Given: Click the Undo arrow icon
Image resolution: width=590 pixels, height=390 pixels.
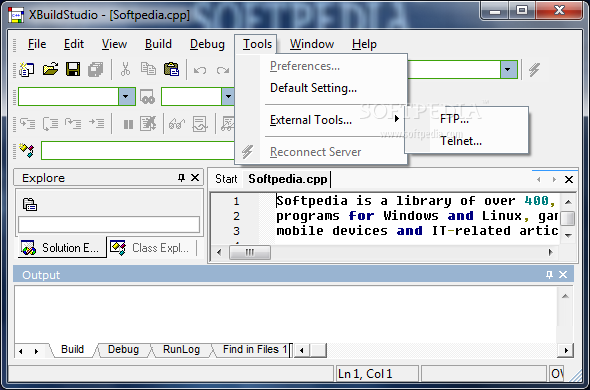Looking at the screenshot, I should (x=199, y=70).
